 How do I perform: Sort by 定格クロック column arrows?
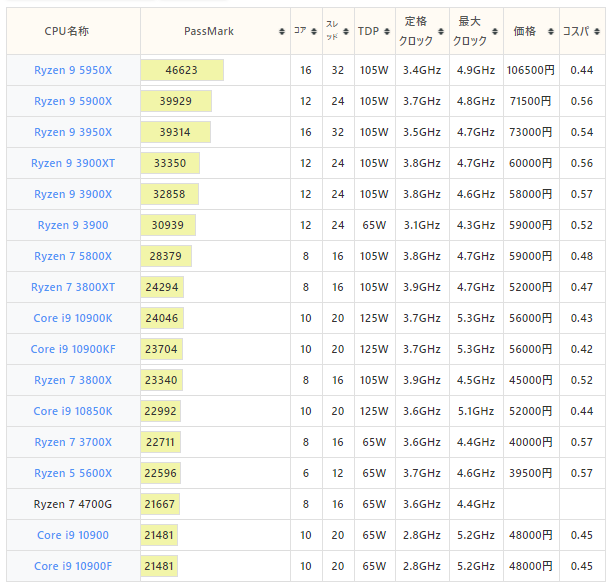[x=441, y=31]
